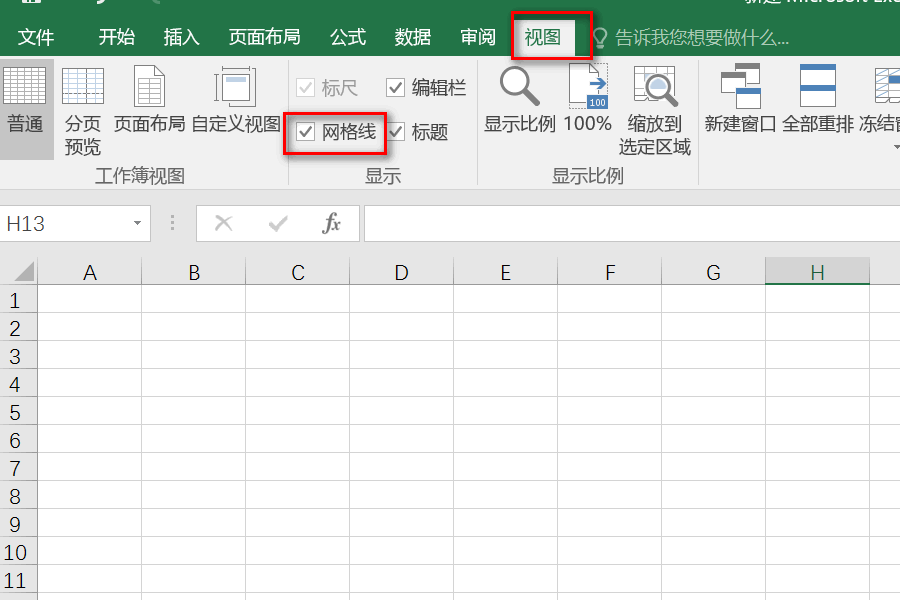Reset zoom to 100%
The height and width of the screenshot is (600, 900).
(x=588, y=99)
